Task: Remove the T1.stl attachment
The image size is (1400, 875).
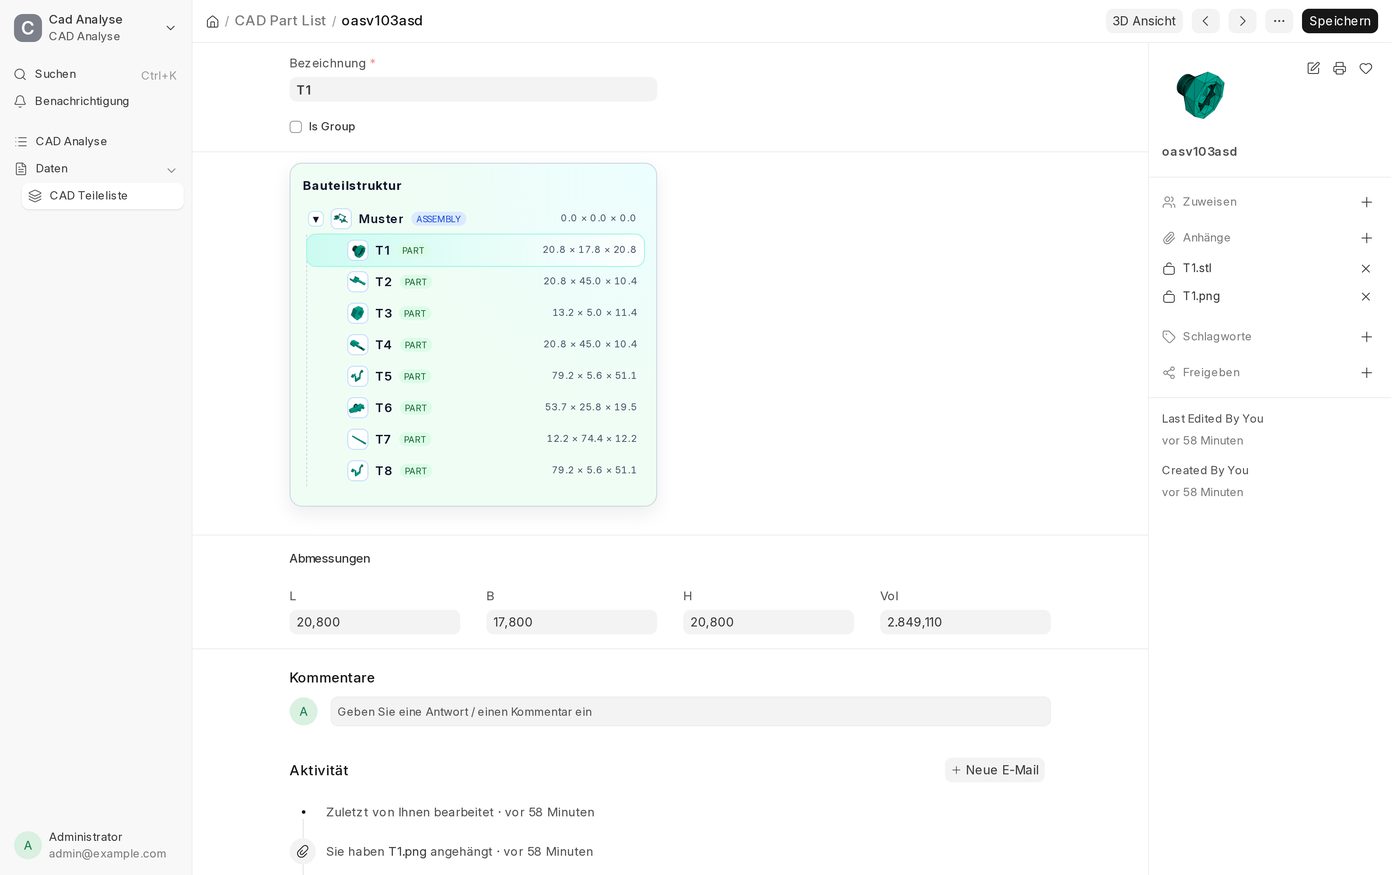Action: [x=1366, y=268]
